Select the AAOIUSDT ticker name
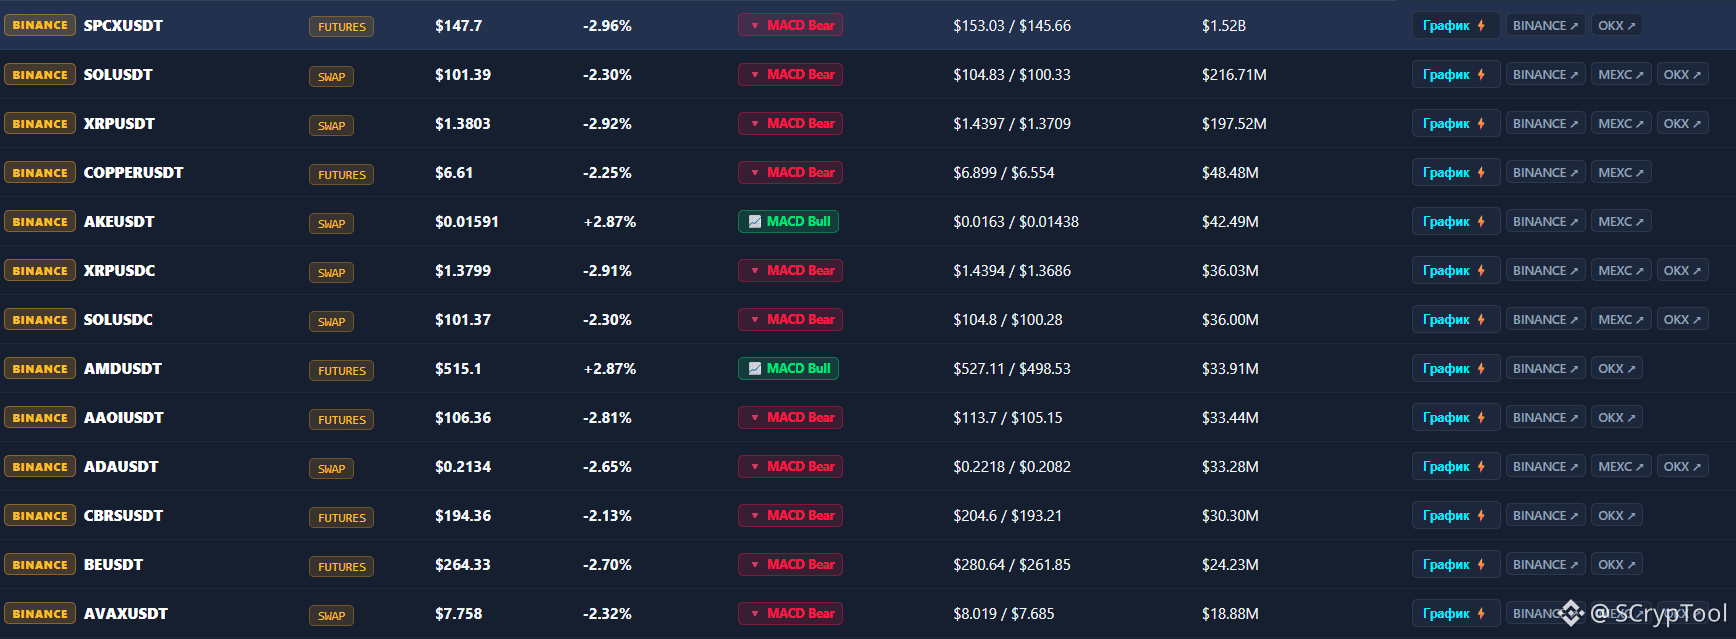 click(x=124, y=417)
